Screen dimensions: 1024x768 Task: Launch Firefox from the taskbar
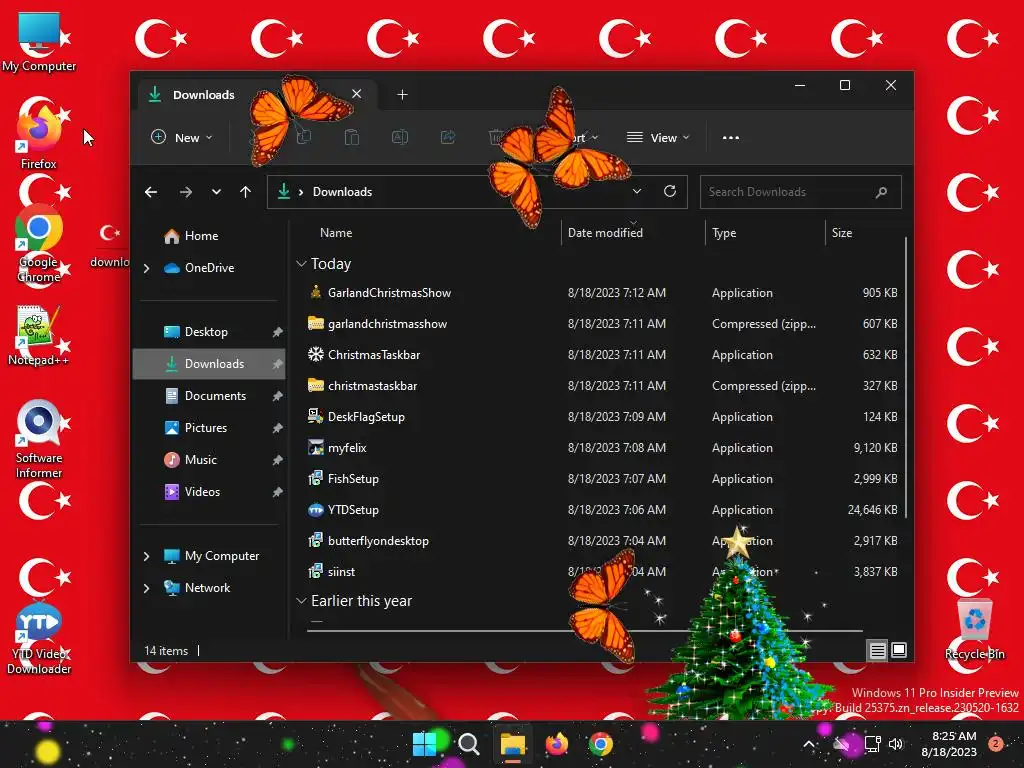coord(556,744)
